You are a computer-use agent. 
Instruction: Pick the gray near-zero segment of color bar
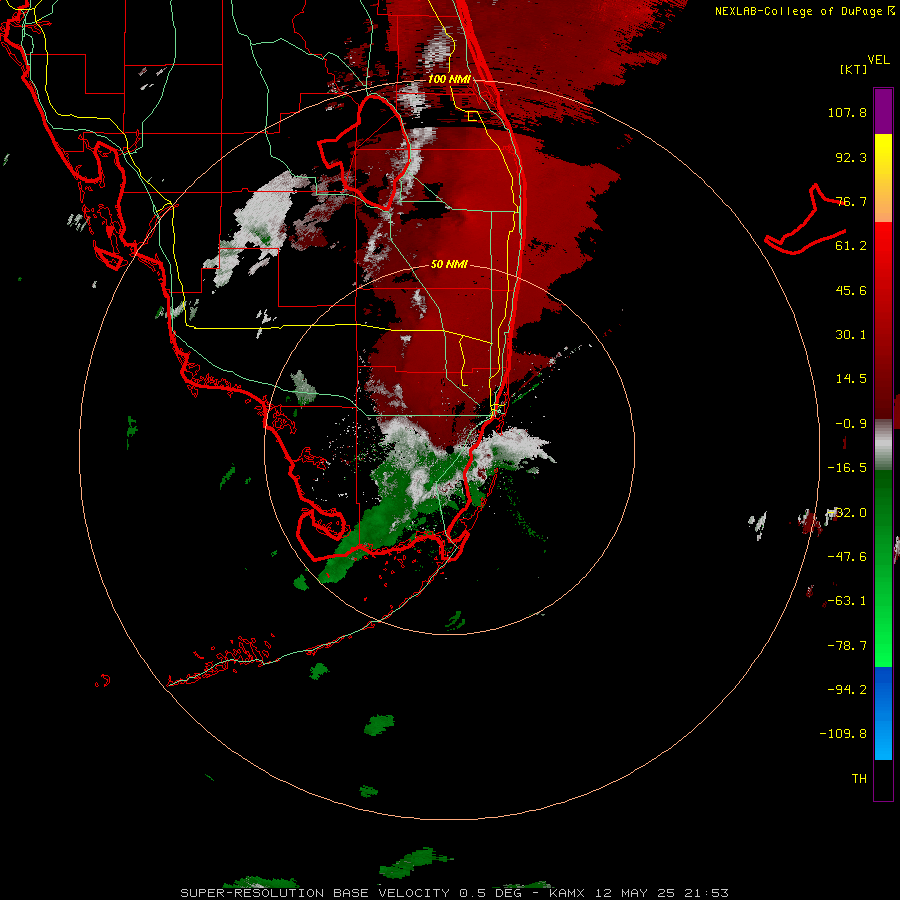(x=883, y=443)
